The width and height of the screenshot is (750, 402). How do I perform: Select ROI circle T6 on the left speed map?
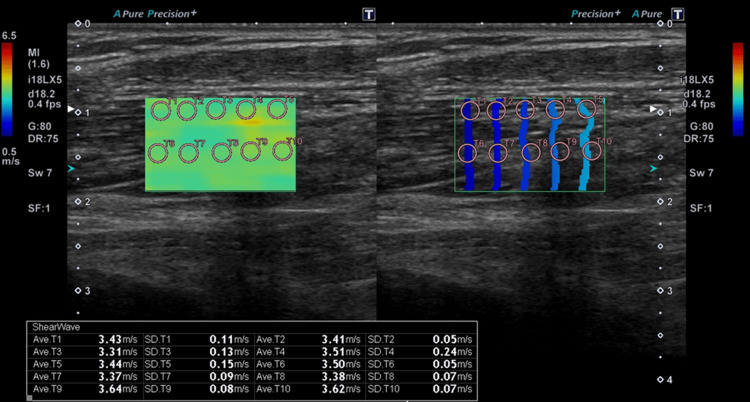click(158, 153)
